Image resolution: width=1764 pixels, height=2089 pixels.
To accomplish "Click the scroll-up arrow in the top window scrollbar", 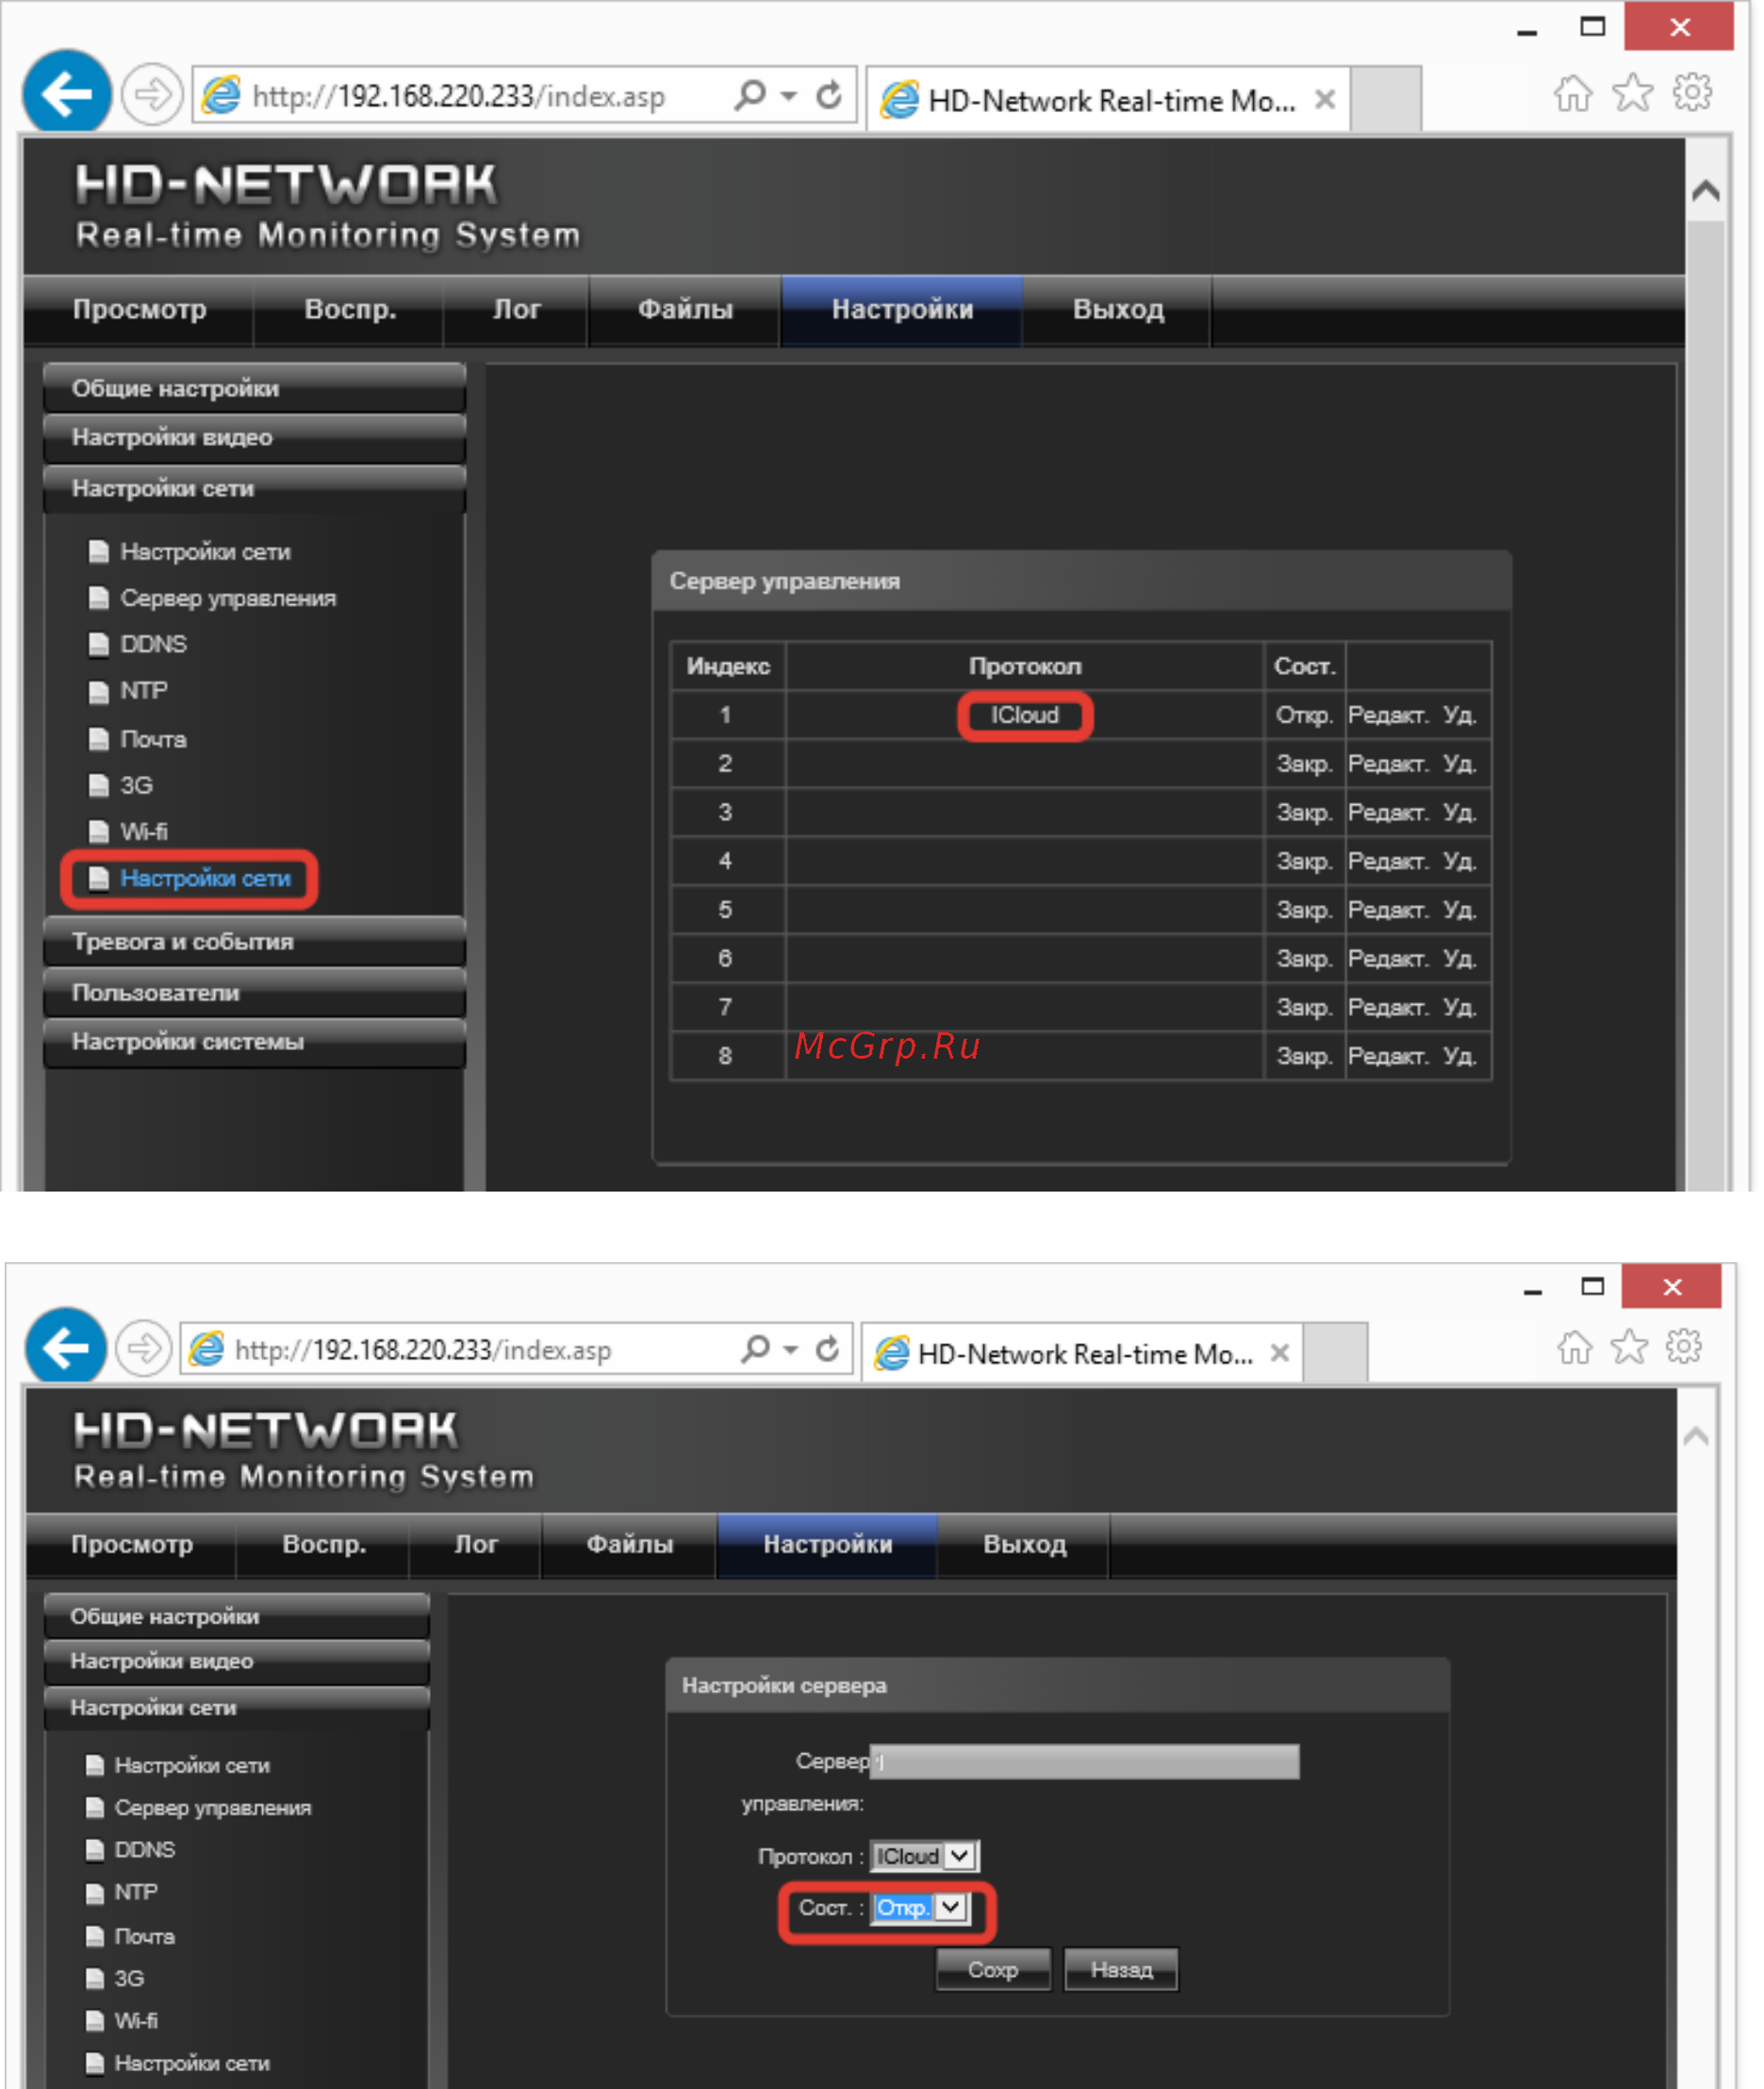I will point(1706,190).
